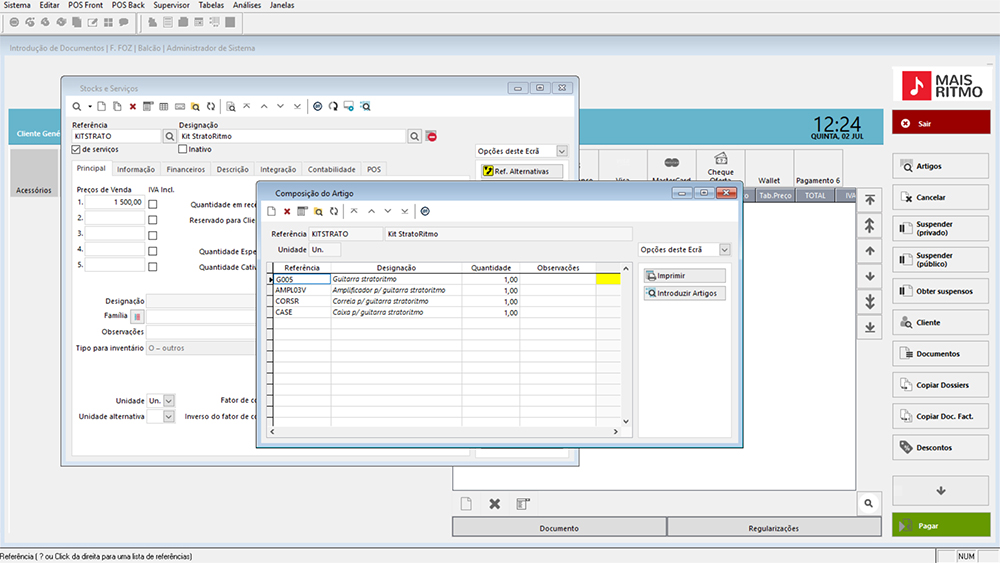Viewport: 1000px width, 563px height.
Task: Click the red Sair button
Action: coord(941,123)
